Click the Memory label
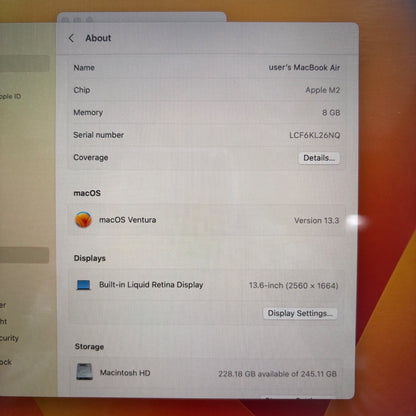416x416 pixels. [88, 113]
